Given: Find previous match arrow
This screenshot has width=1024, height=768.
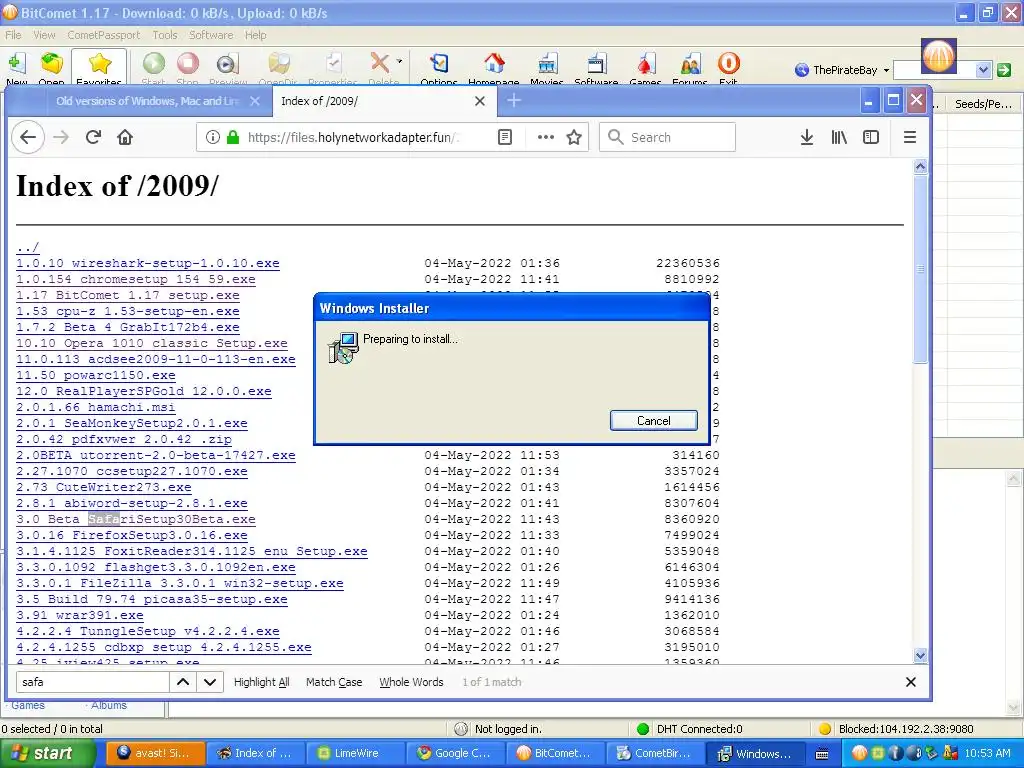Looking at the screenshot, I should click(x=183, y=682).
